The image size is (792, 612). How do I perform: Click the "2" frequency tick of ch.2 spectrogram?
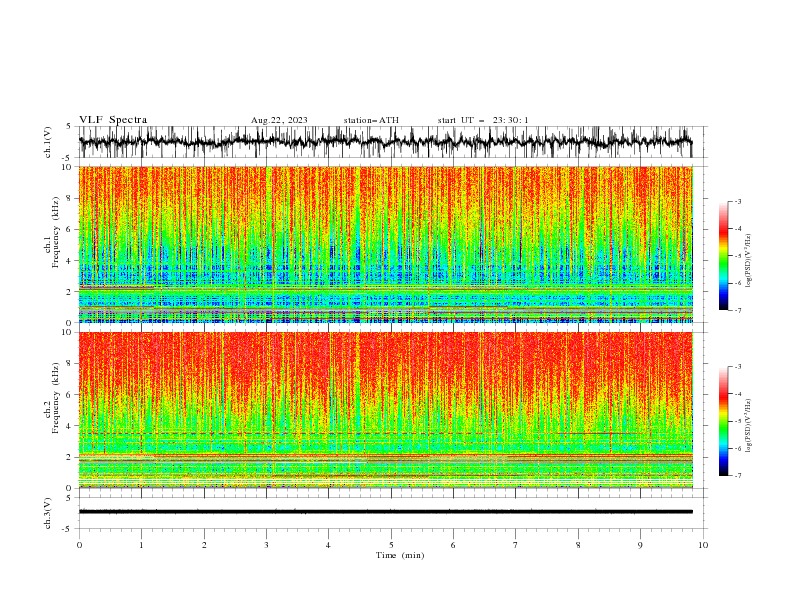tap(70, 457)
